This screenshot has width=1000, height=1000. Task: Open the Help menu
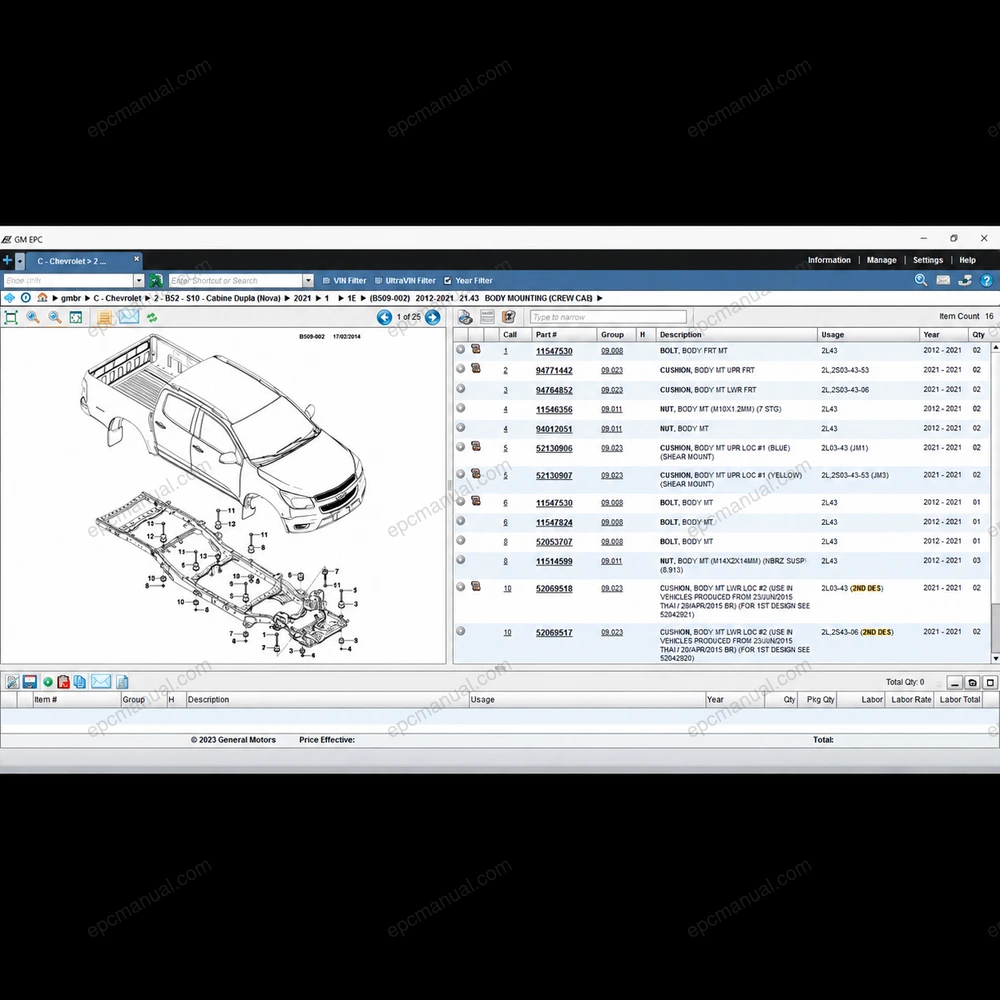point(967,260)
